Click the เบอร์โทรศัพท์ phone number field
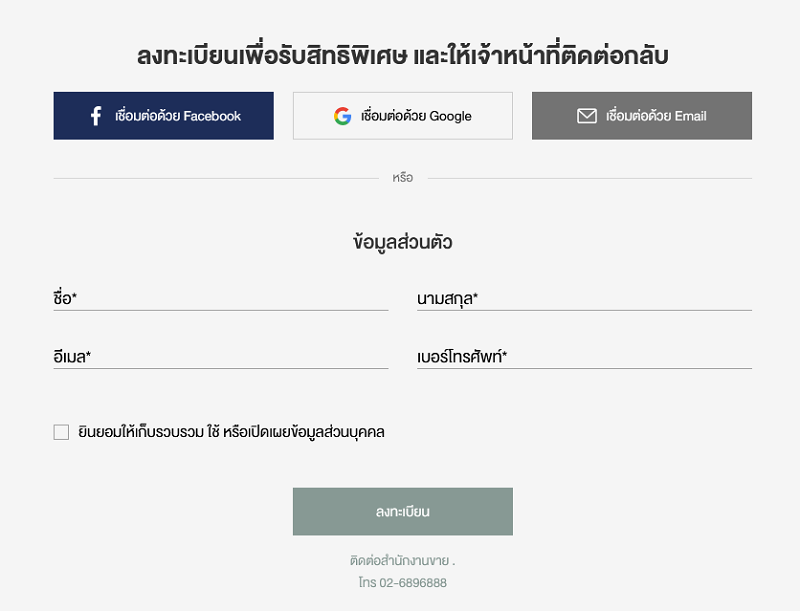The height and width of the screenshot is (611, 800). coord(584,356)
